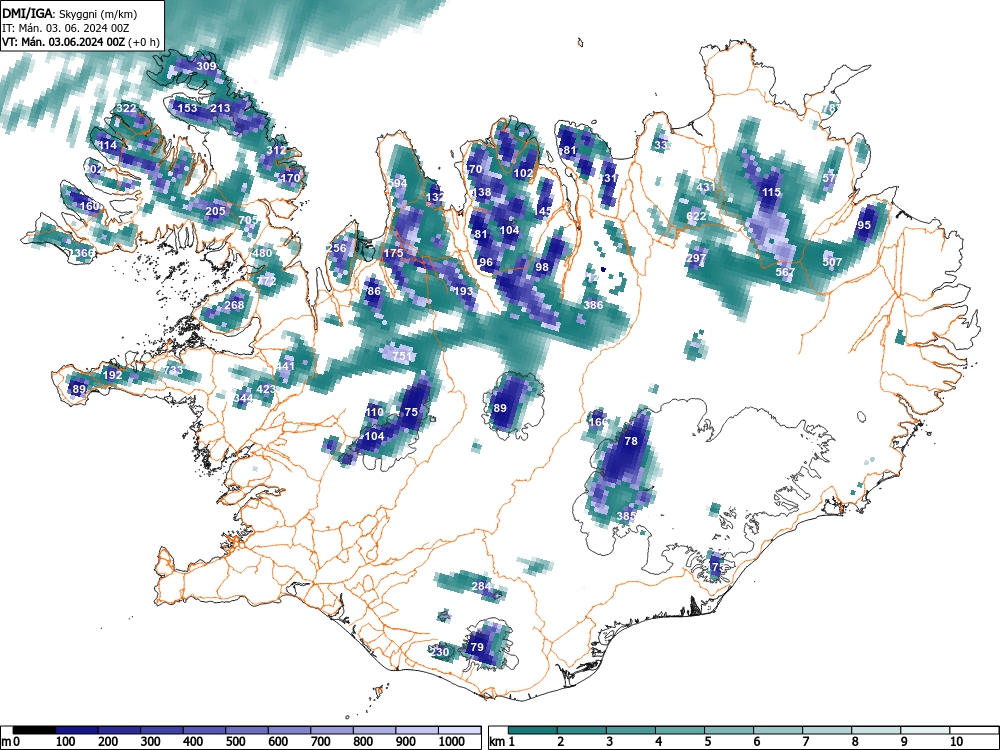The width and height of the screenshot is (1000, 750).
Task: Click the 'km' unit label in the legend
Action: 497,742
